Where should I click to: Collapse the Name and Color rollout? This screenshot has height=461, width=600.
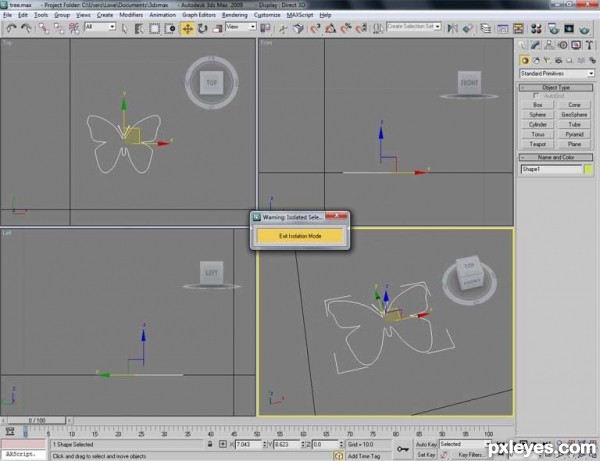(x=556, y=157)
